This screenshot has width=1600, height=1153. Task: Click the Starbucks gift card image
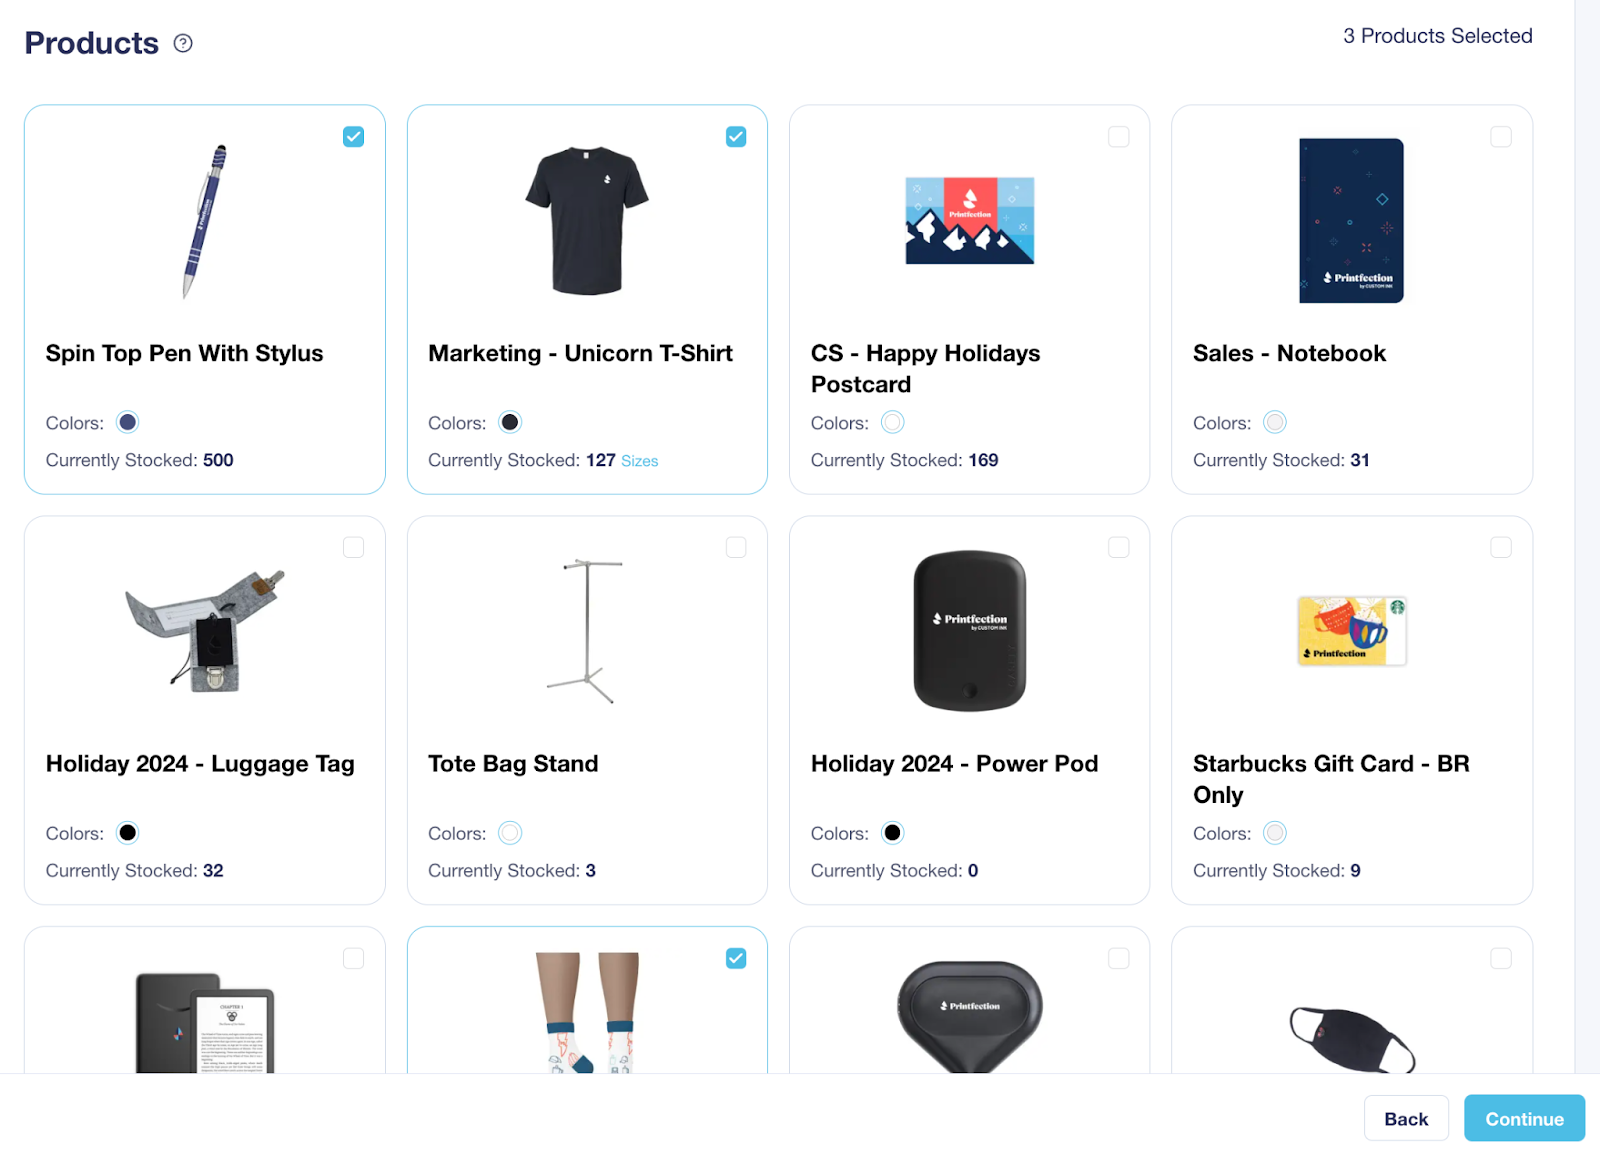1352,631
